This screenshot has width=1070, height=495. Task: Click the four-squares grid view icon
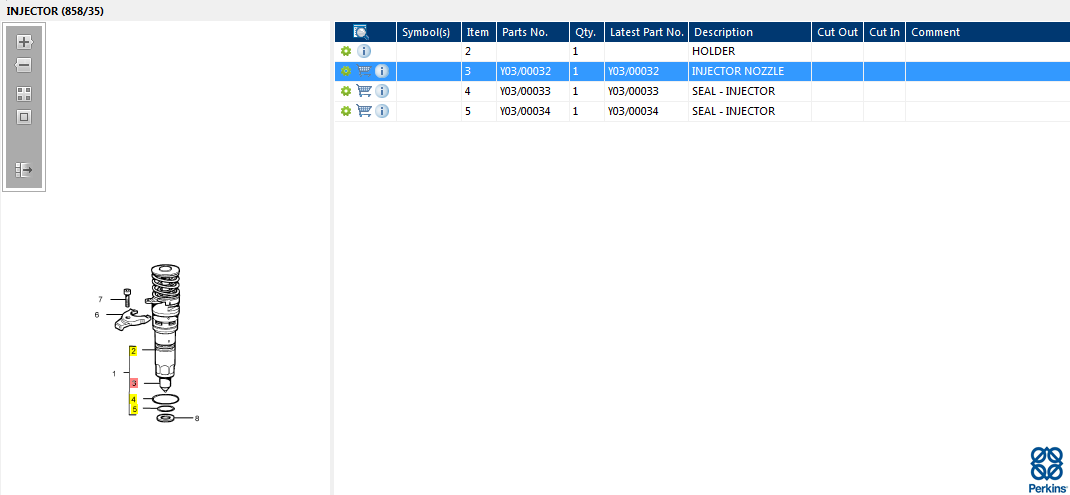coord(24,94)
